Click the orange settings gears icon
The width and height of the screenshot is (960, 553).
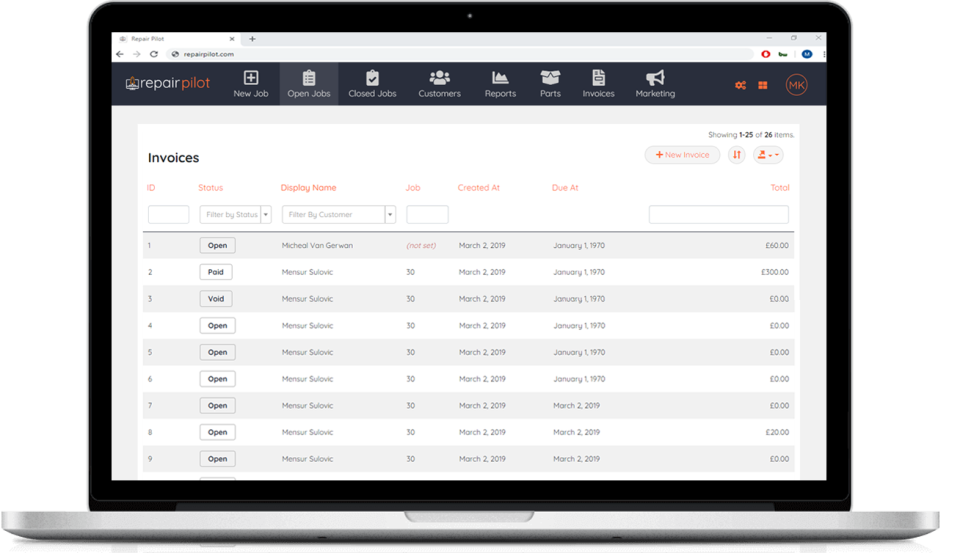click(x=740, y=85)
